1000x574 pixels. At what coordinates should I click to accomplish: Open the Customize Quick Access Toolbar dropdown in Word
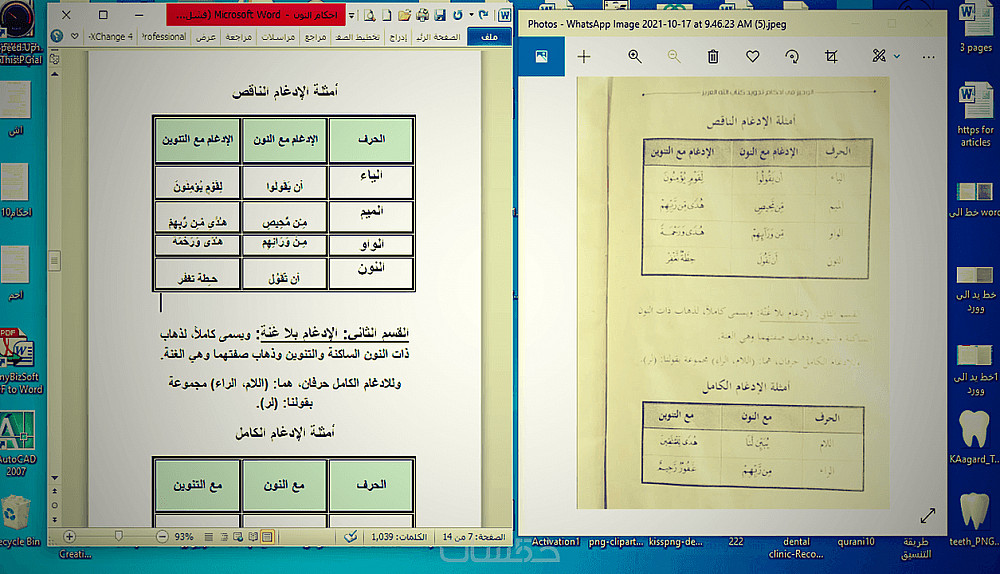point(351,15)
